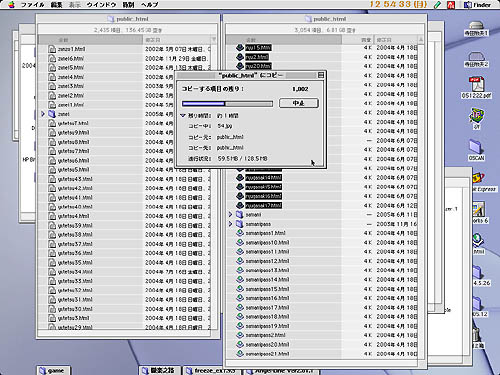Image resolution: width=500 pixels, height=375 pixels.
Task: Select the samaripass1.html file icon
Action: (240, 233)
